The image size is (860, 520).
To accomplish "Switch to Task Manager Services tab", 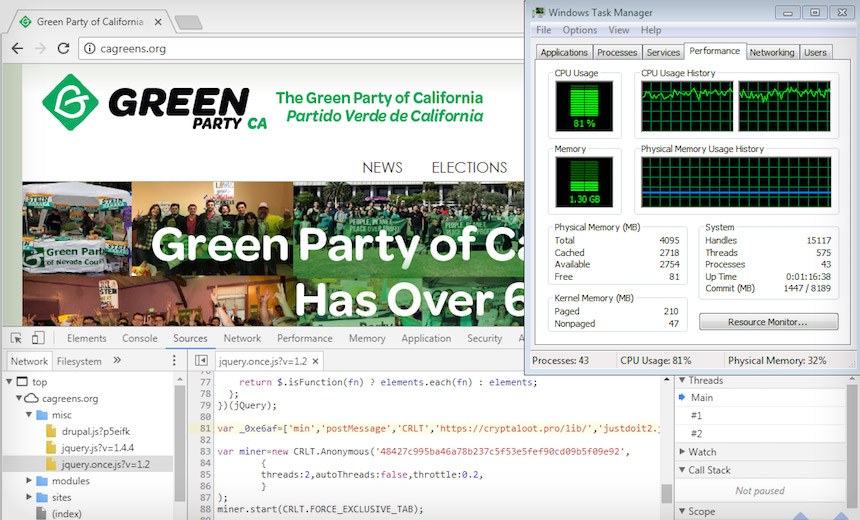I will [x=663, y=52].
